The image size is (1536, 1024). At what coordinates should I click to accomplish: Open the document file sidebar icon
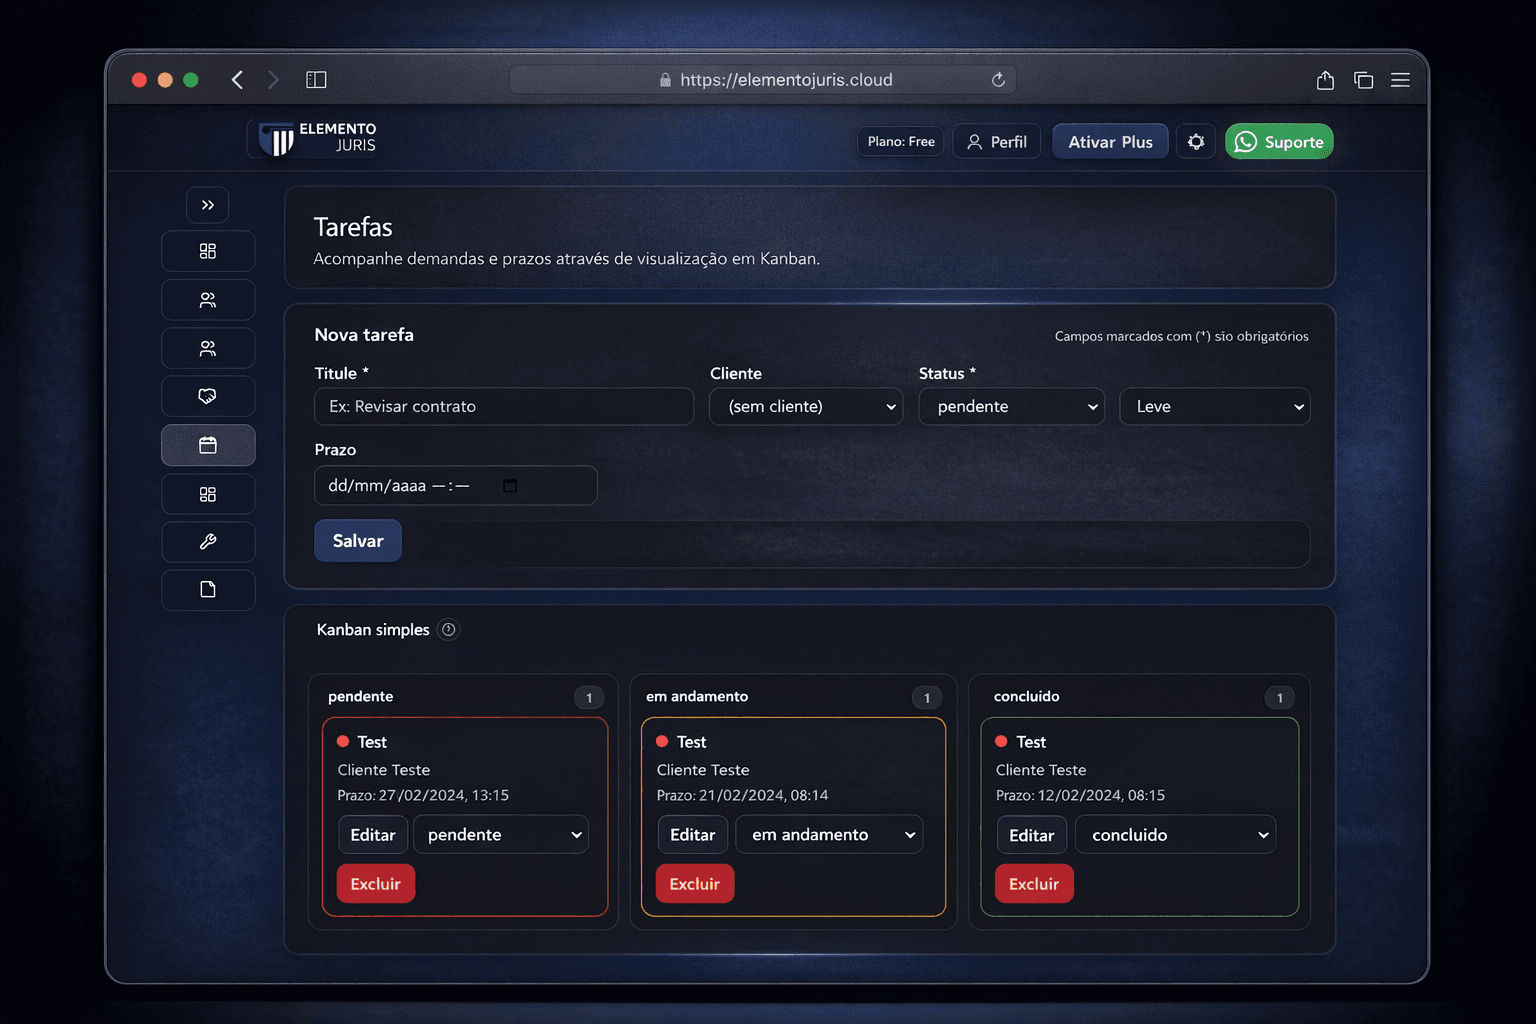(207, 590)
